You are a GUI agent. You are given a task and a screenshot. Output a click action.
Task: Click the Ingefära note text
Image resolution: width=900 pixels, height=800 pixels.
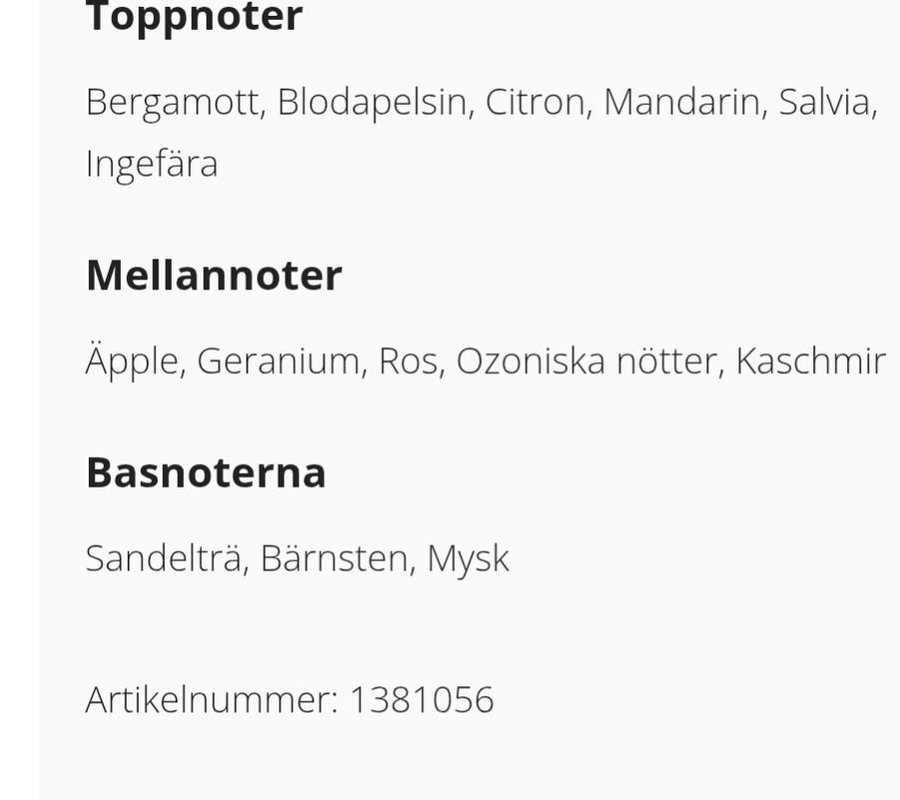151,164
